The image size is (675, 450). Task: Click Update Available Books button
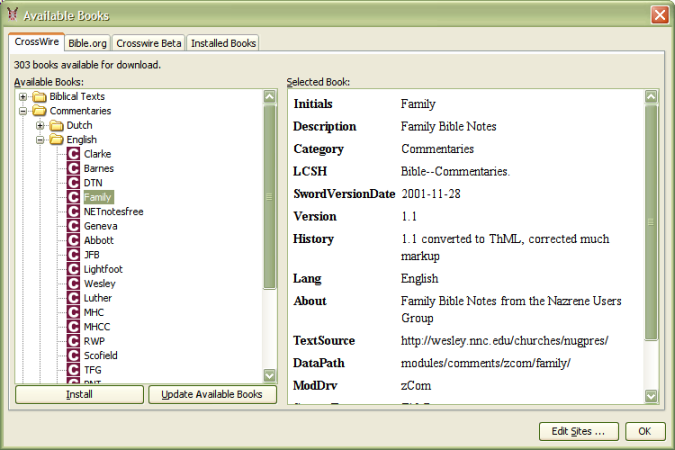[x=212, y=394]
